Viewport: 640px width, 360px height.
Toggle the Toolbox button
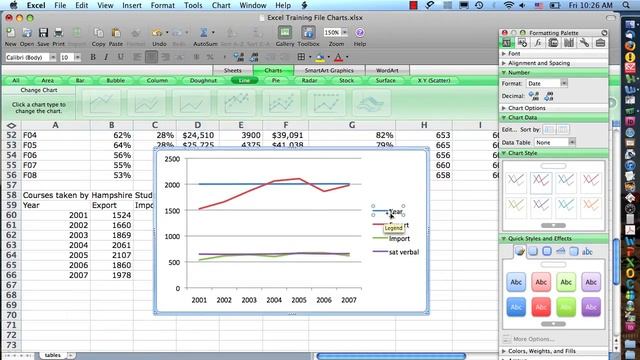[x=308, y=33]
